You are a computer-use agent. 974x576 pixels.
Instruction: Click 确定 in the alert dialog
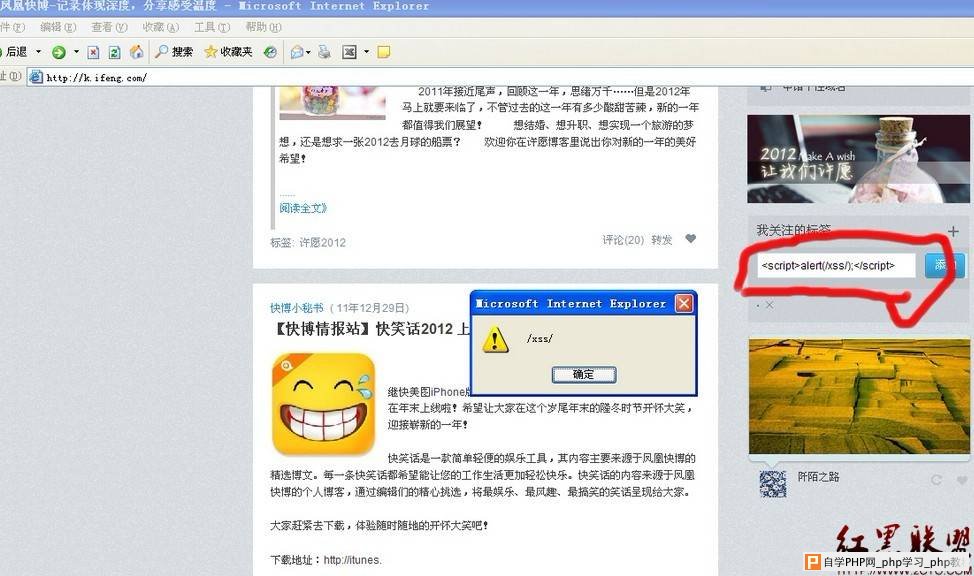pyautogui.click(x=584, y=374)
